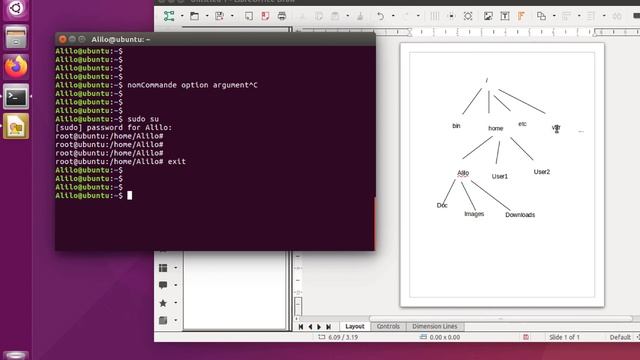Image resolution: width=640 pixels, height=360 pixels.
Task: Expand the Save dropdown arrow
Action: click(232, 16)
